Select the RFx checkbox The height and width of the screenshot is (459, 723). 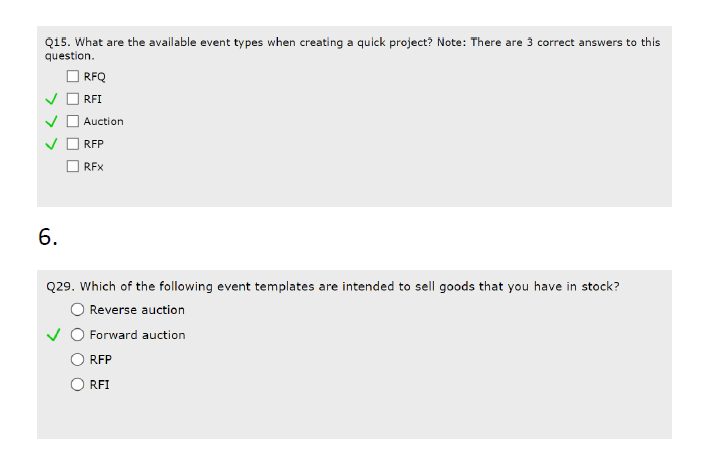pyautogui.click(x=74, y=166)
